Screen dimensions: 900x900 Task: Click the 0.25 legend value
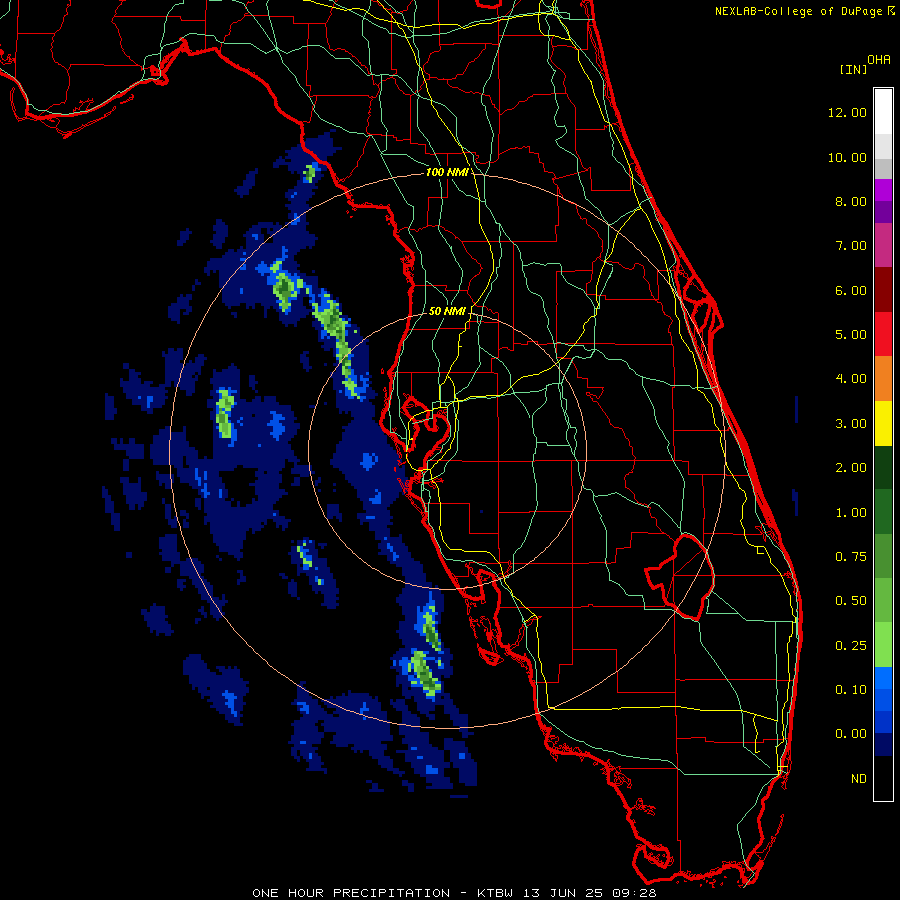[x=851, y=646]
